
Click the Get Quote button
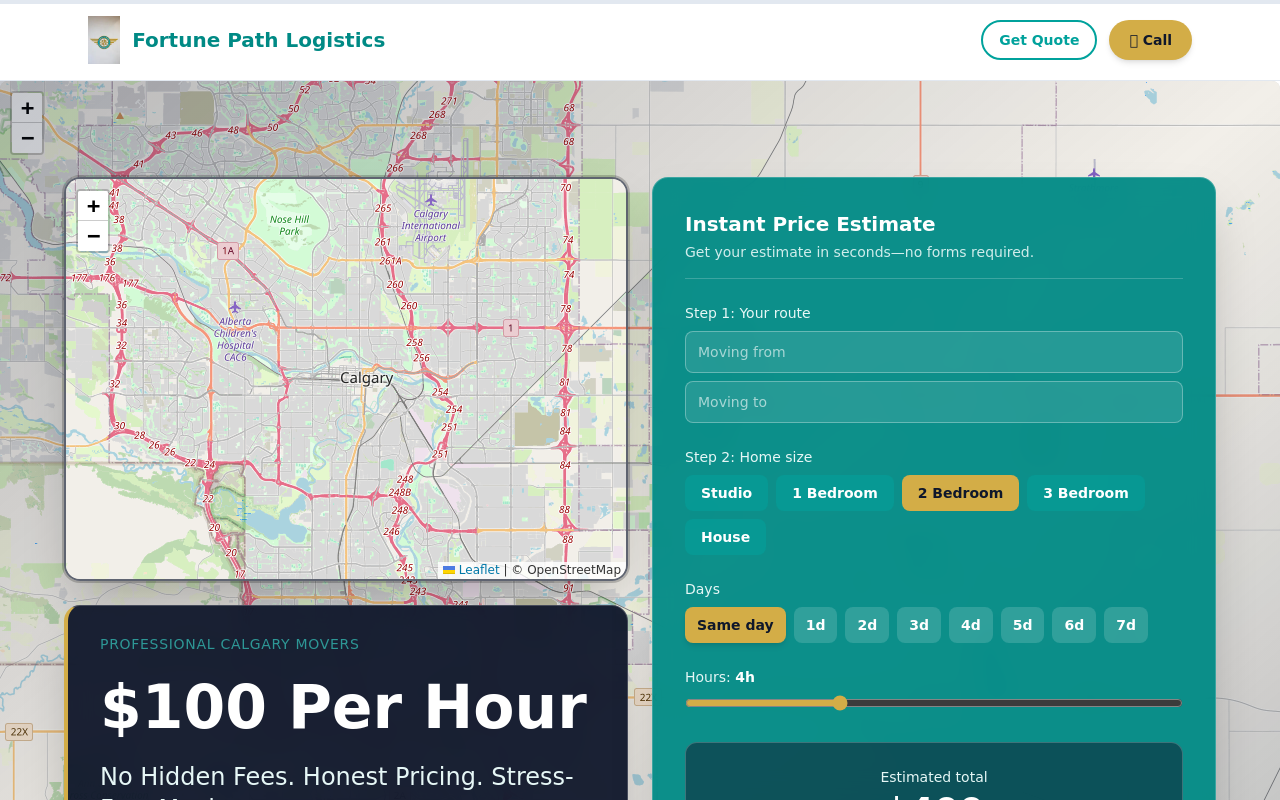coord(1039,40)
